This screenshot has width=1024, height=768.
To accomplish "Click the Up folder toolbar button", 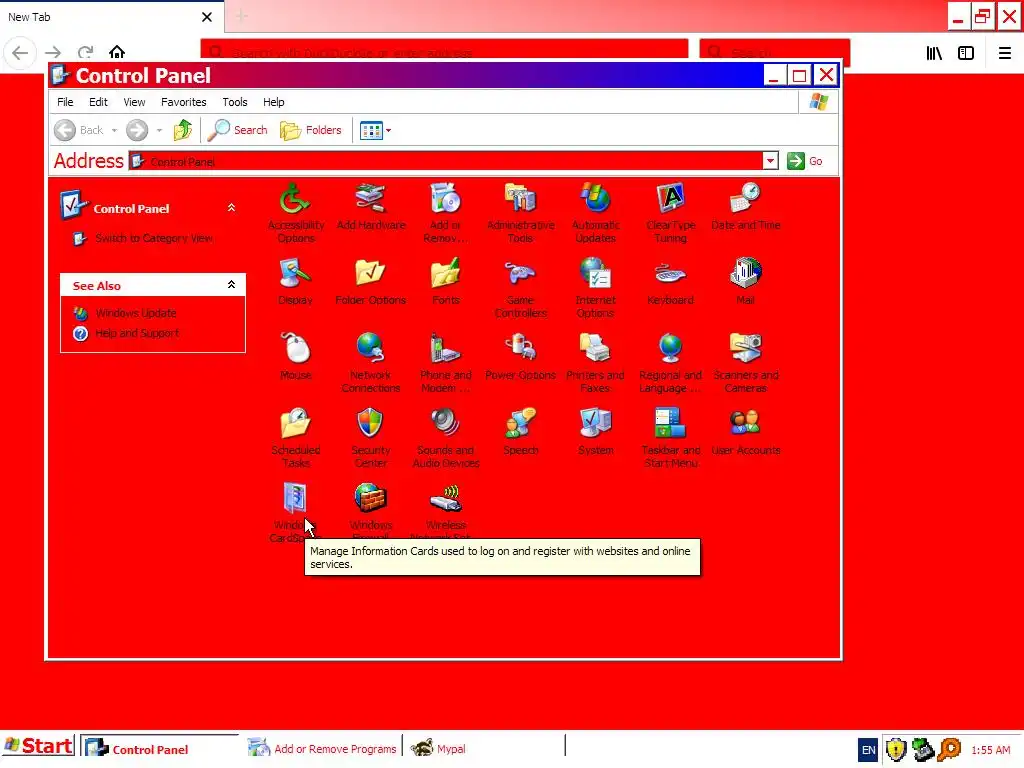I will [183, 131].
